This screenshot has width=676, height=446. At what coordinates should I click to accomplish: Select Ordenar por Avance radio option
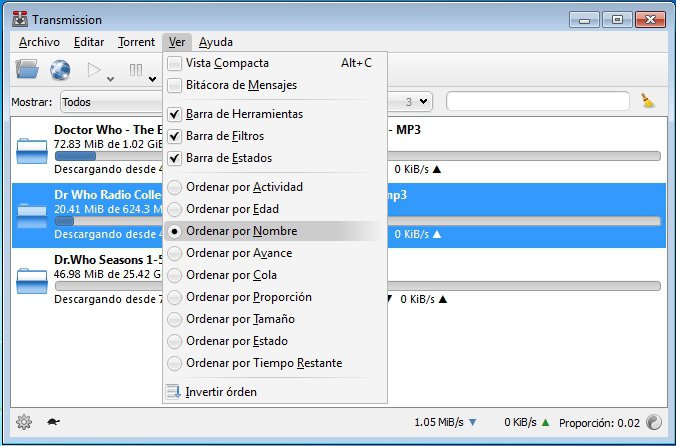(174, 253)
